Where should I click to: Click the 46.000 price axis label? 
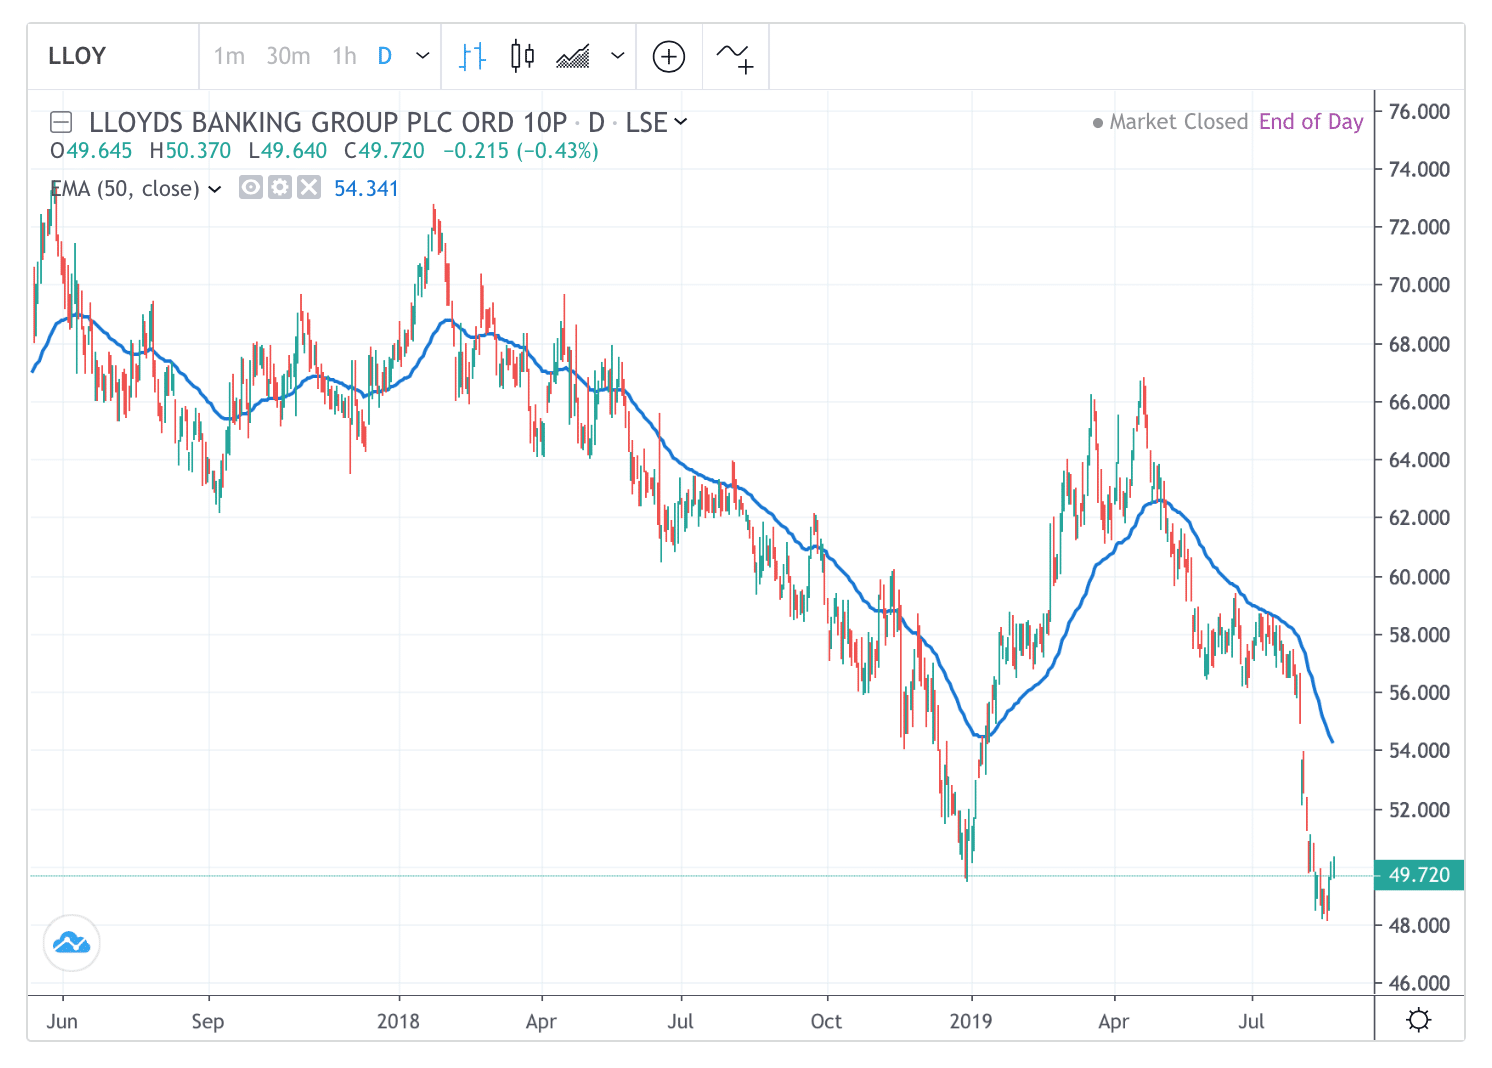[x=1419, y=983]
